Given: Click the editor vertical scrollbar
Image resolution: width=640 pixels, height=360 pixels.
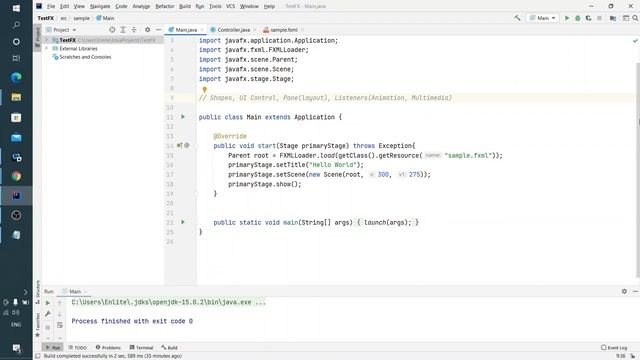Looking at the screenshot, I should coord(638,169).
